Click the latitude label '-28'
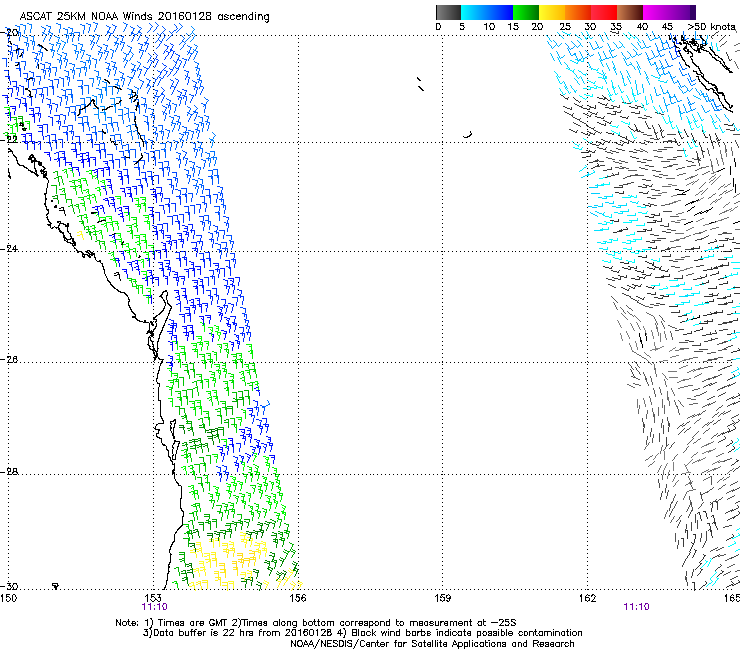The height and width of the screenshot is (650, 740). tap(10, 472)
